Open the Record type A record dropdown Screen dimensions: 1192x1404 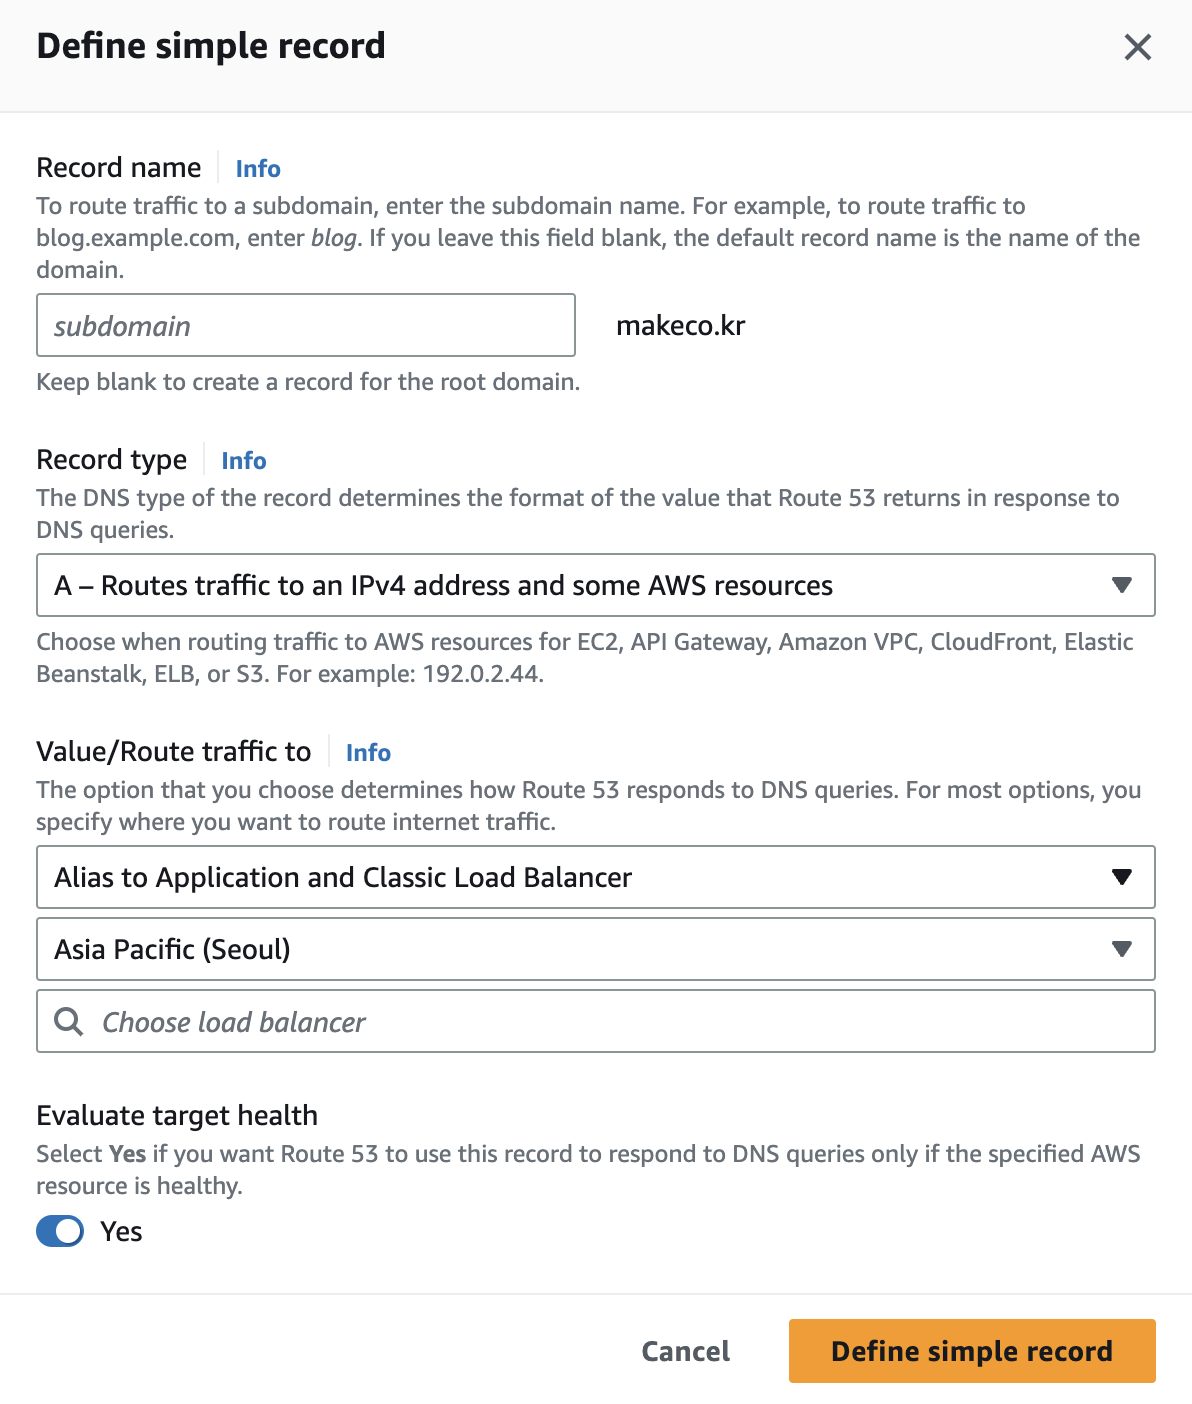(596, 585)
